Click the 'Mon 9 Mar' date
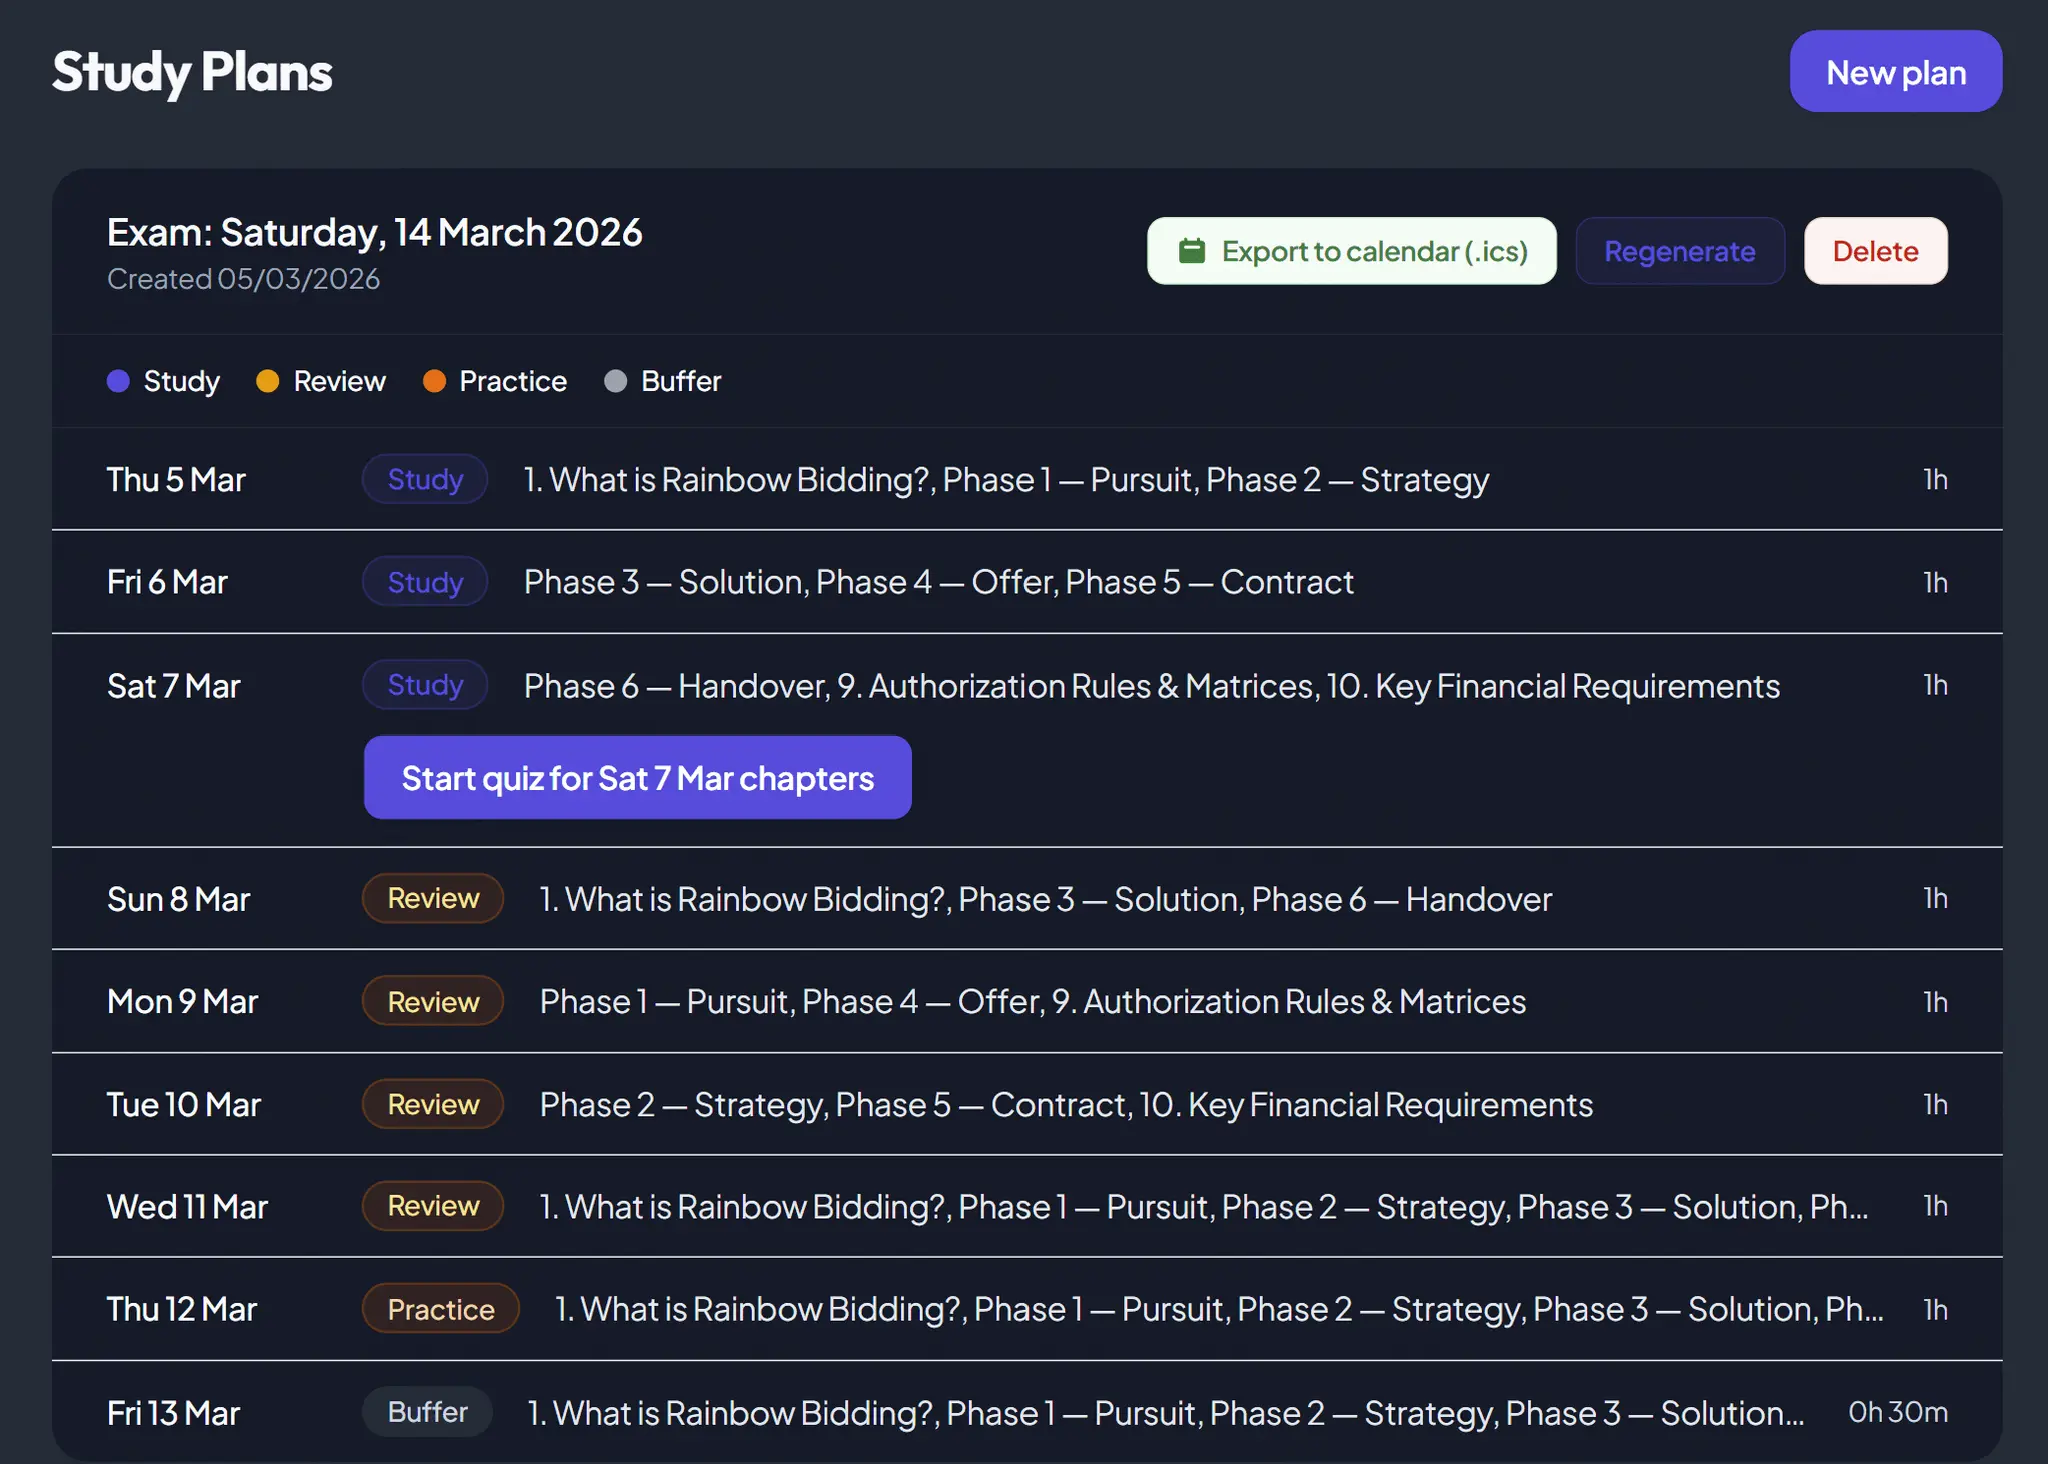This screenshot has height=1464, width=2048. point(182,1002)
